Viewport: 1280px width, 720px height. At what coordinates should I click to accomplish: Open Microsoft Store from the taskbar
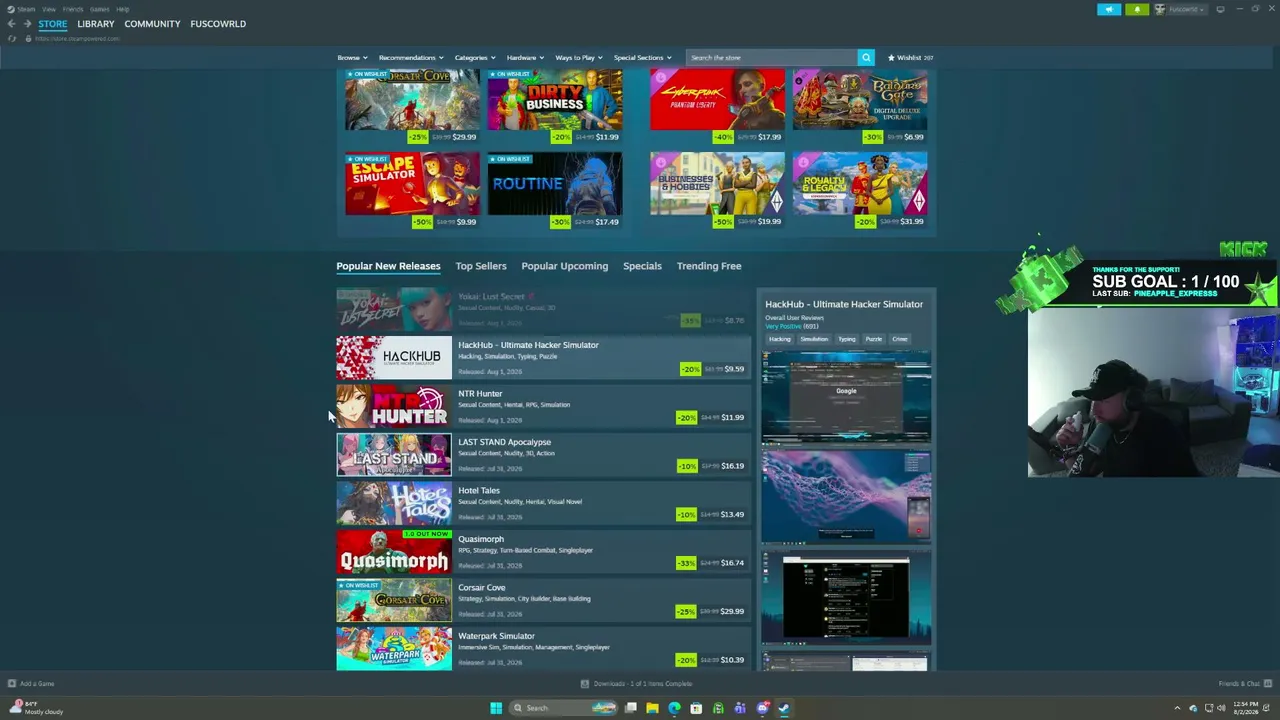[x=696, y=708]
